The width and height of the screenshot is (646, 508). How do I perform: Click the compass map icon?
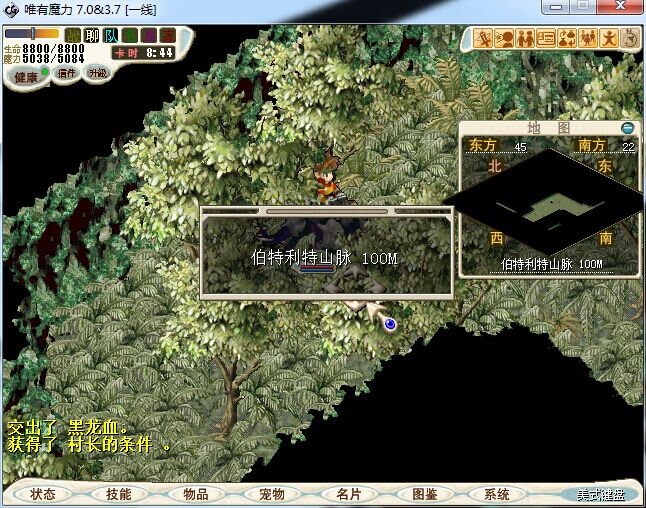coord(630,40)
